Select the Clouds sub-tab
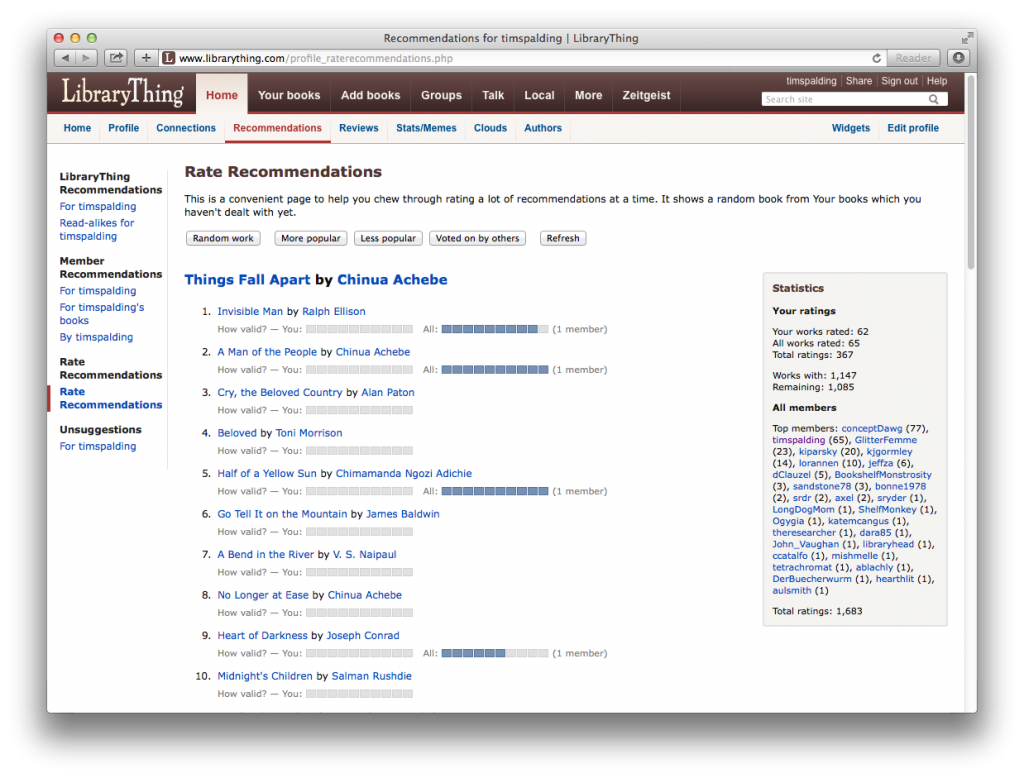Image resolution: width=1024 pixels, height=778 pixels. [490, 128]
